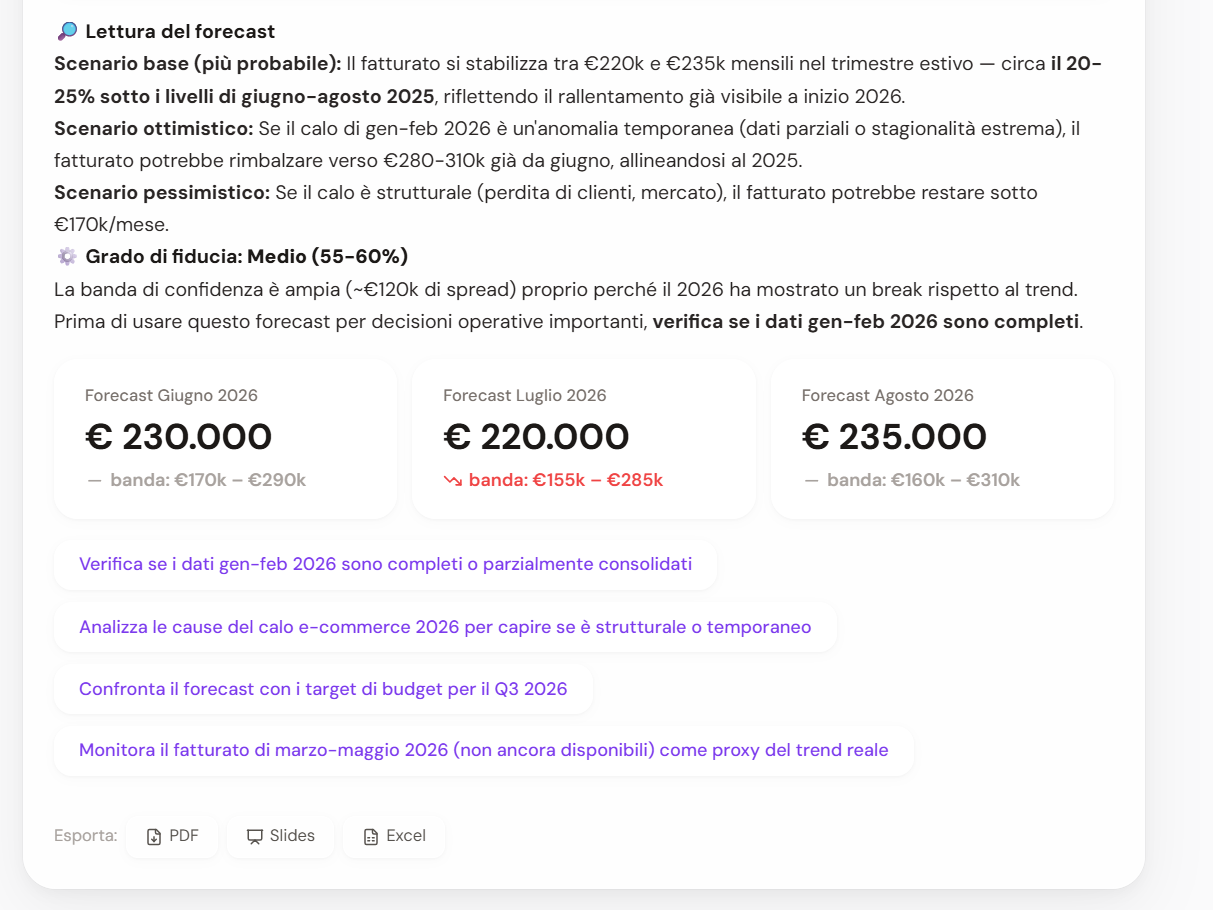Viewport: 1213px width, 910px height.
Task: Click the € 220.000 forecast value
Action: (537, 437)
